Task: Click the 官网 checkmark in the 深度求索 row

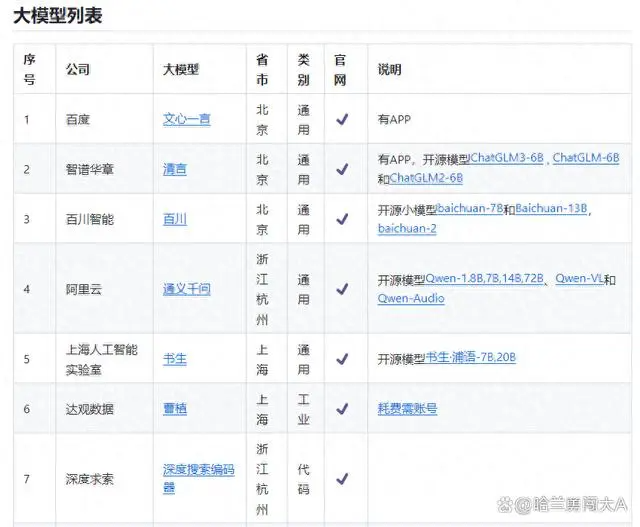Action: pyautogui.click(x=342, y=478)
